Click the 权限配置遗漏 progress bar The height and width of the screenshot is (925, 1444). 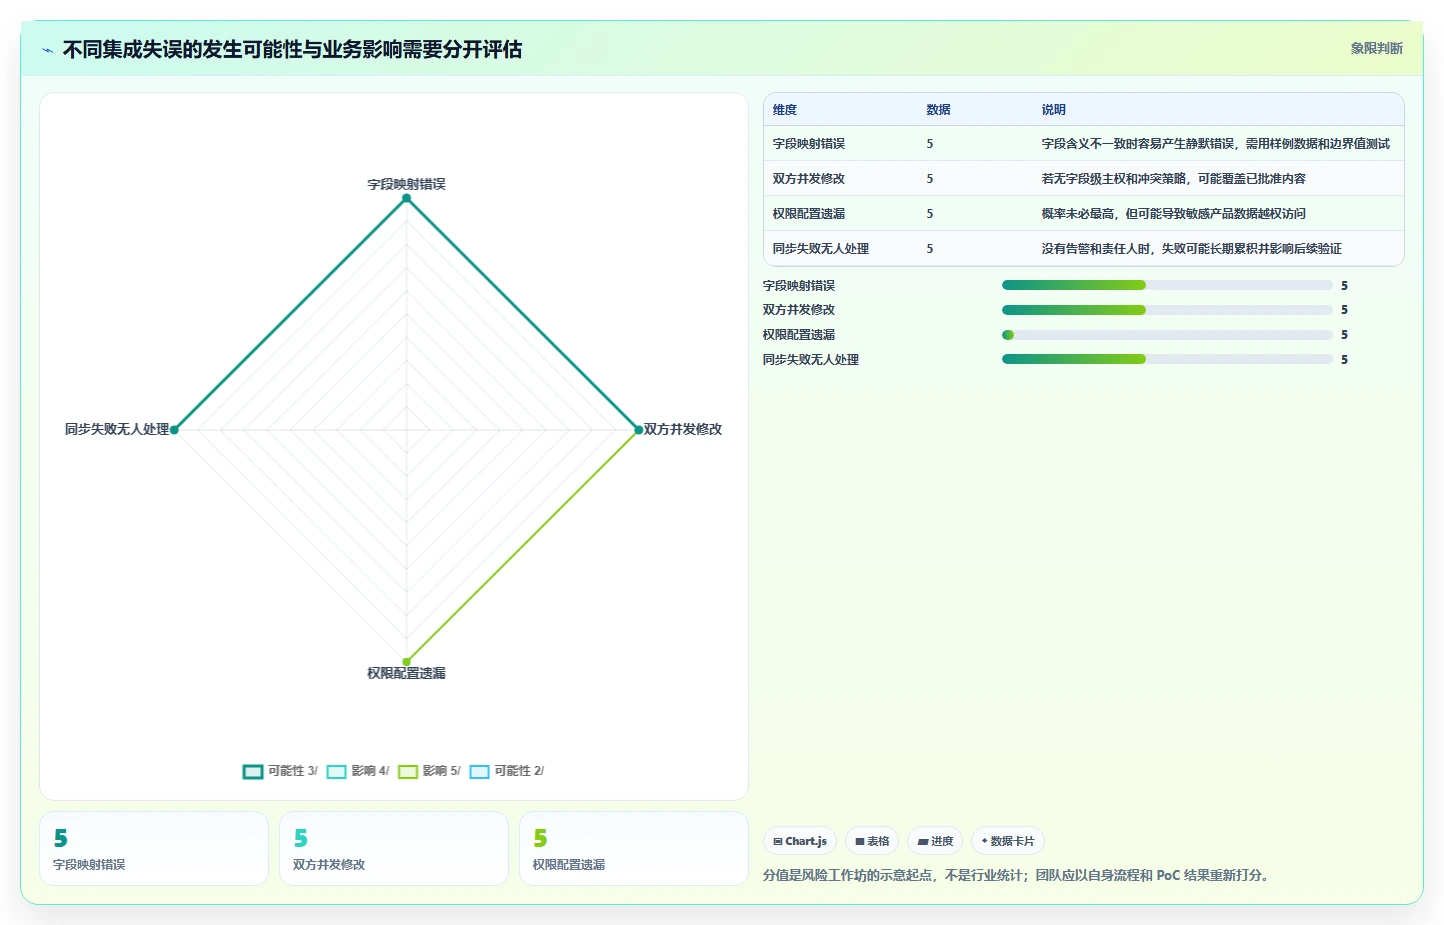(1167, 335)
